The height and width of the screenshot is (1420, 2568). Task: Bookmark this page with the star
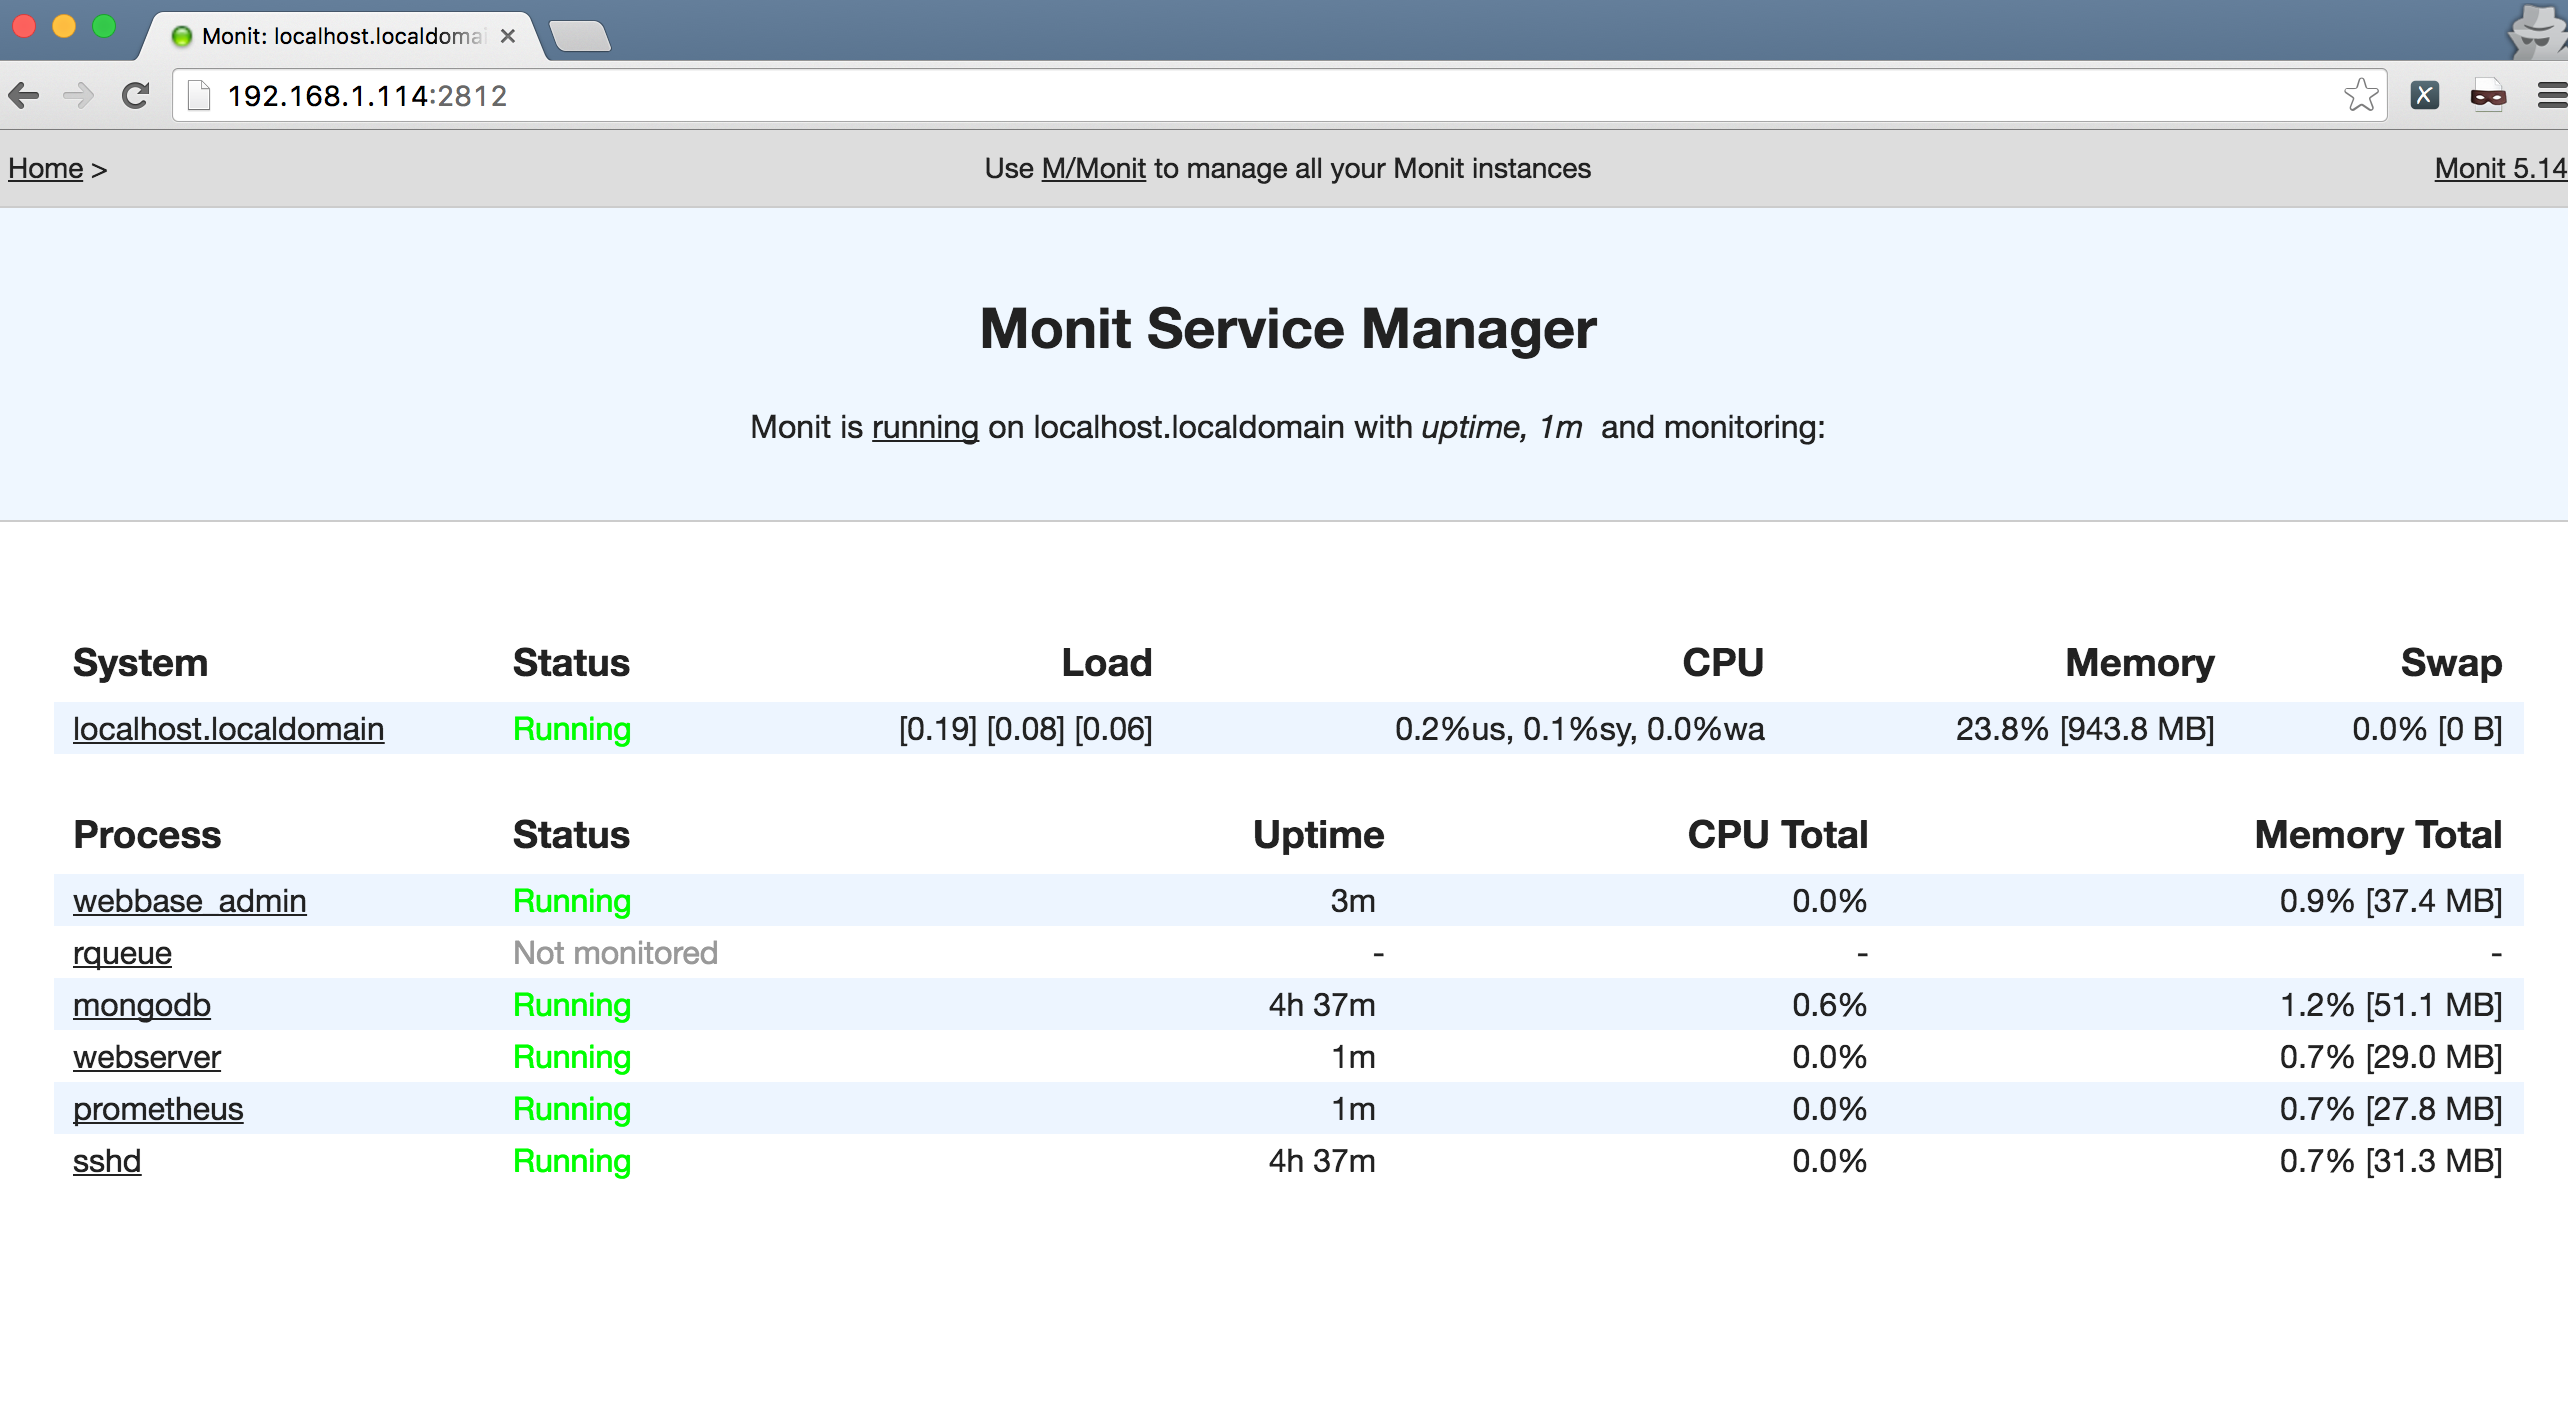pyautogui.click(x=2361, y=95)
